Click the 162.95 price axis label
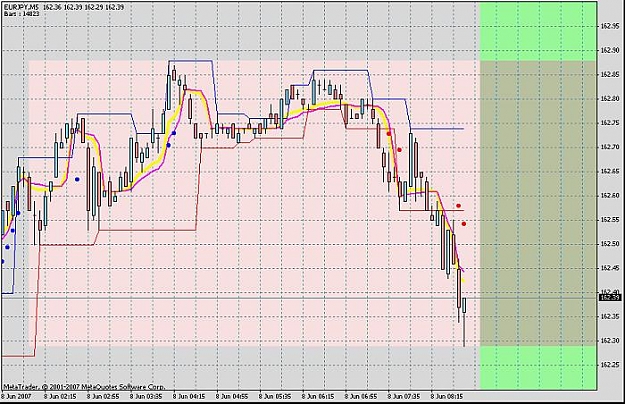This screenshot has height=404, width=625. 610,26
